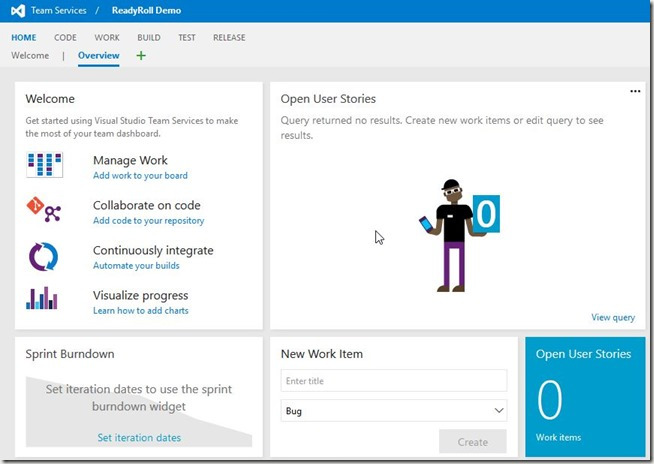Click the View query link
Image resolution: width=654 pixels, height=464 pixels.
coord(613,318)
